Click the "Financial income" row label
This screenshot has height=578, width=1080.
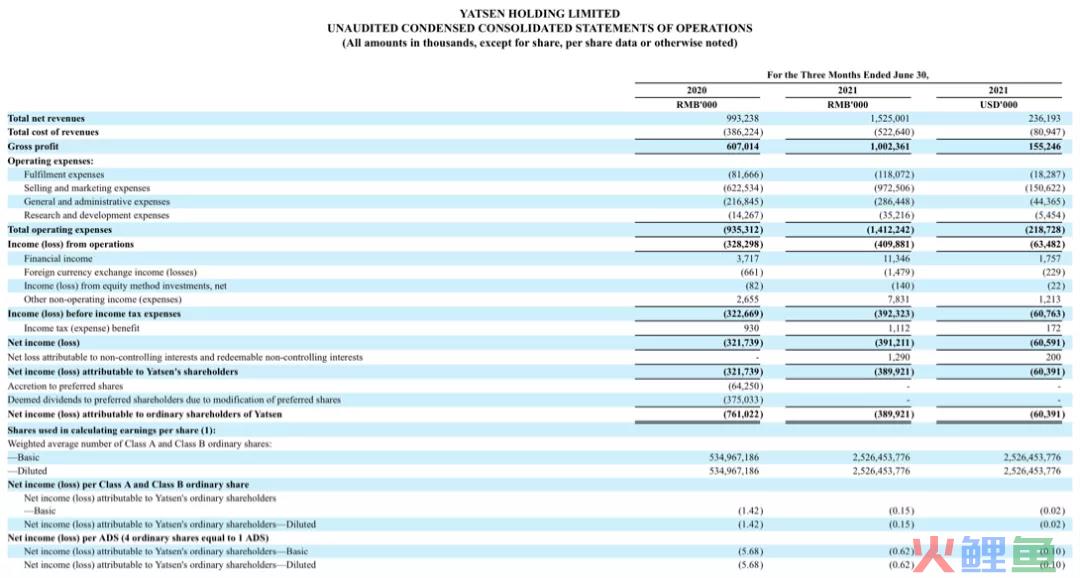(x=58, y=259)
